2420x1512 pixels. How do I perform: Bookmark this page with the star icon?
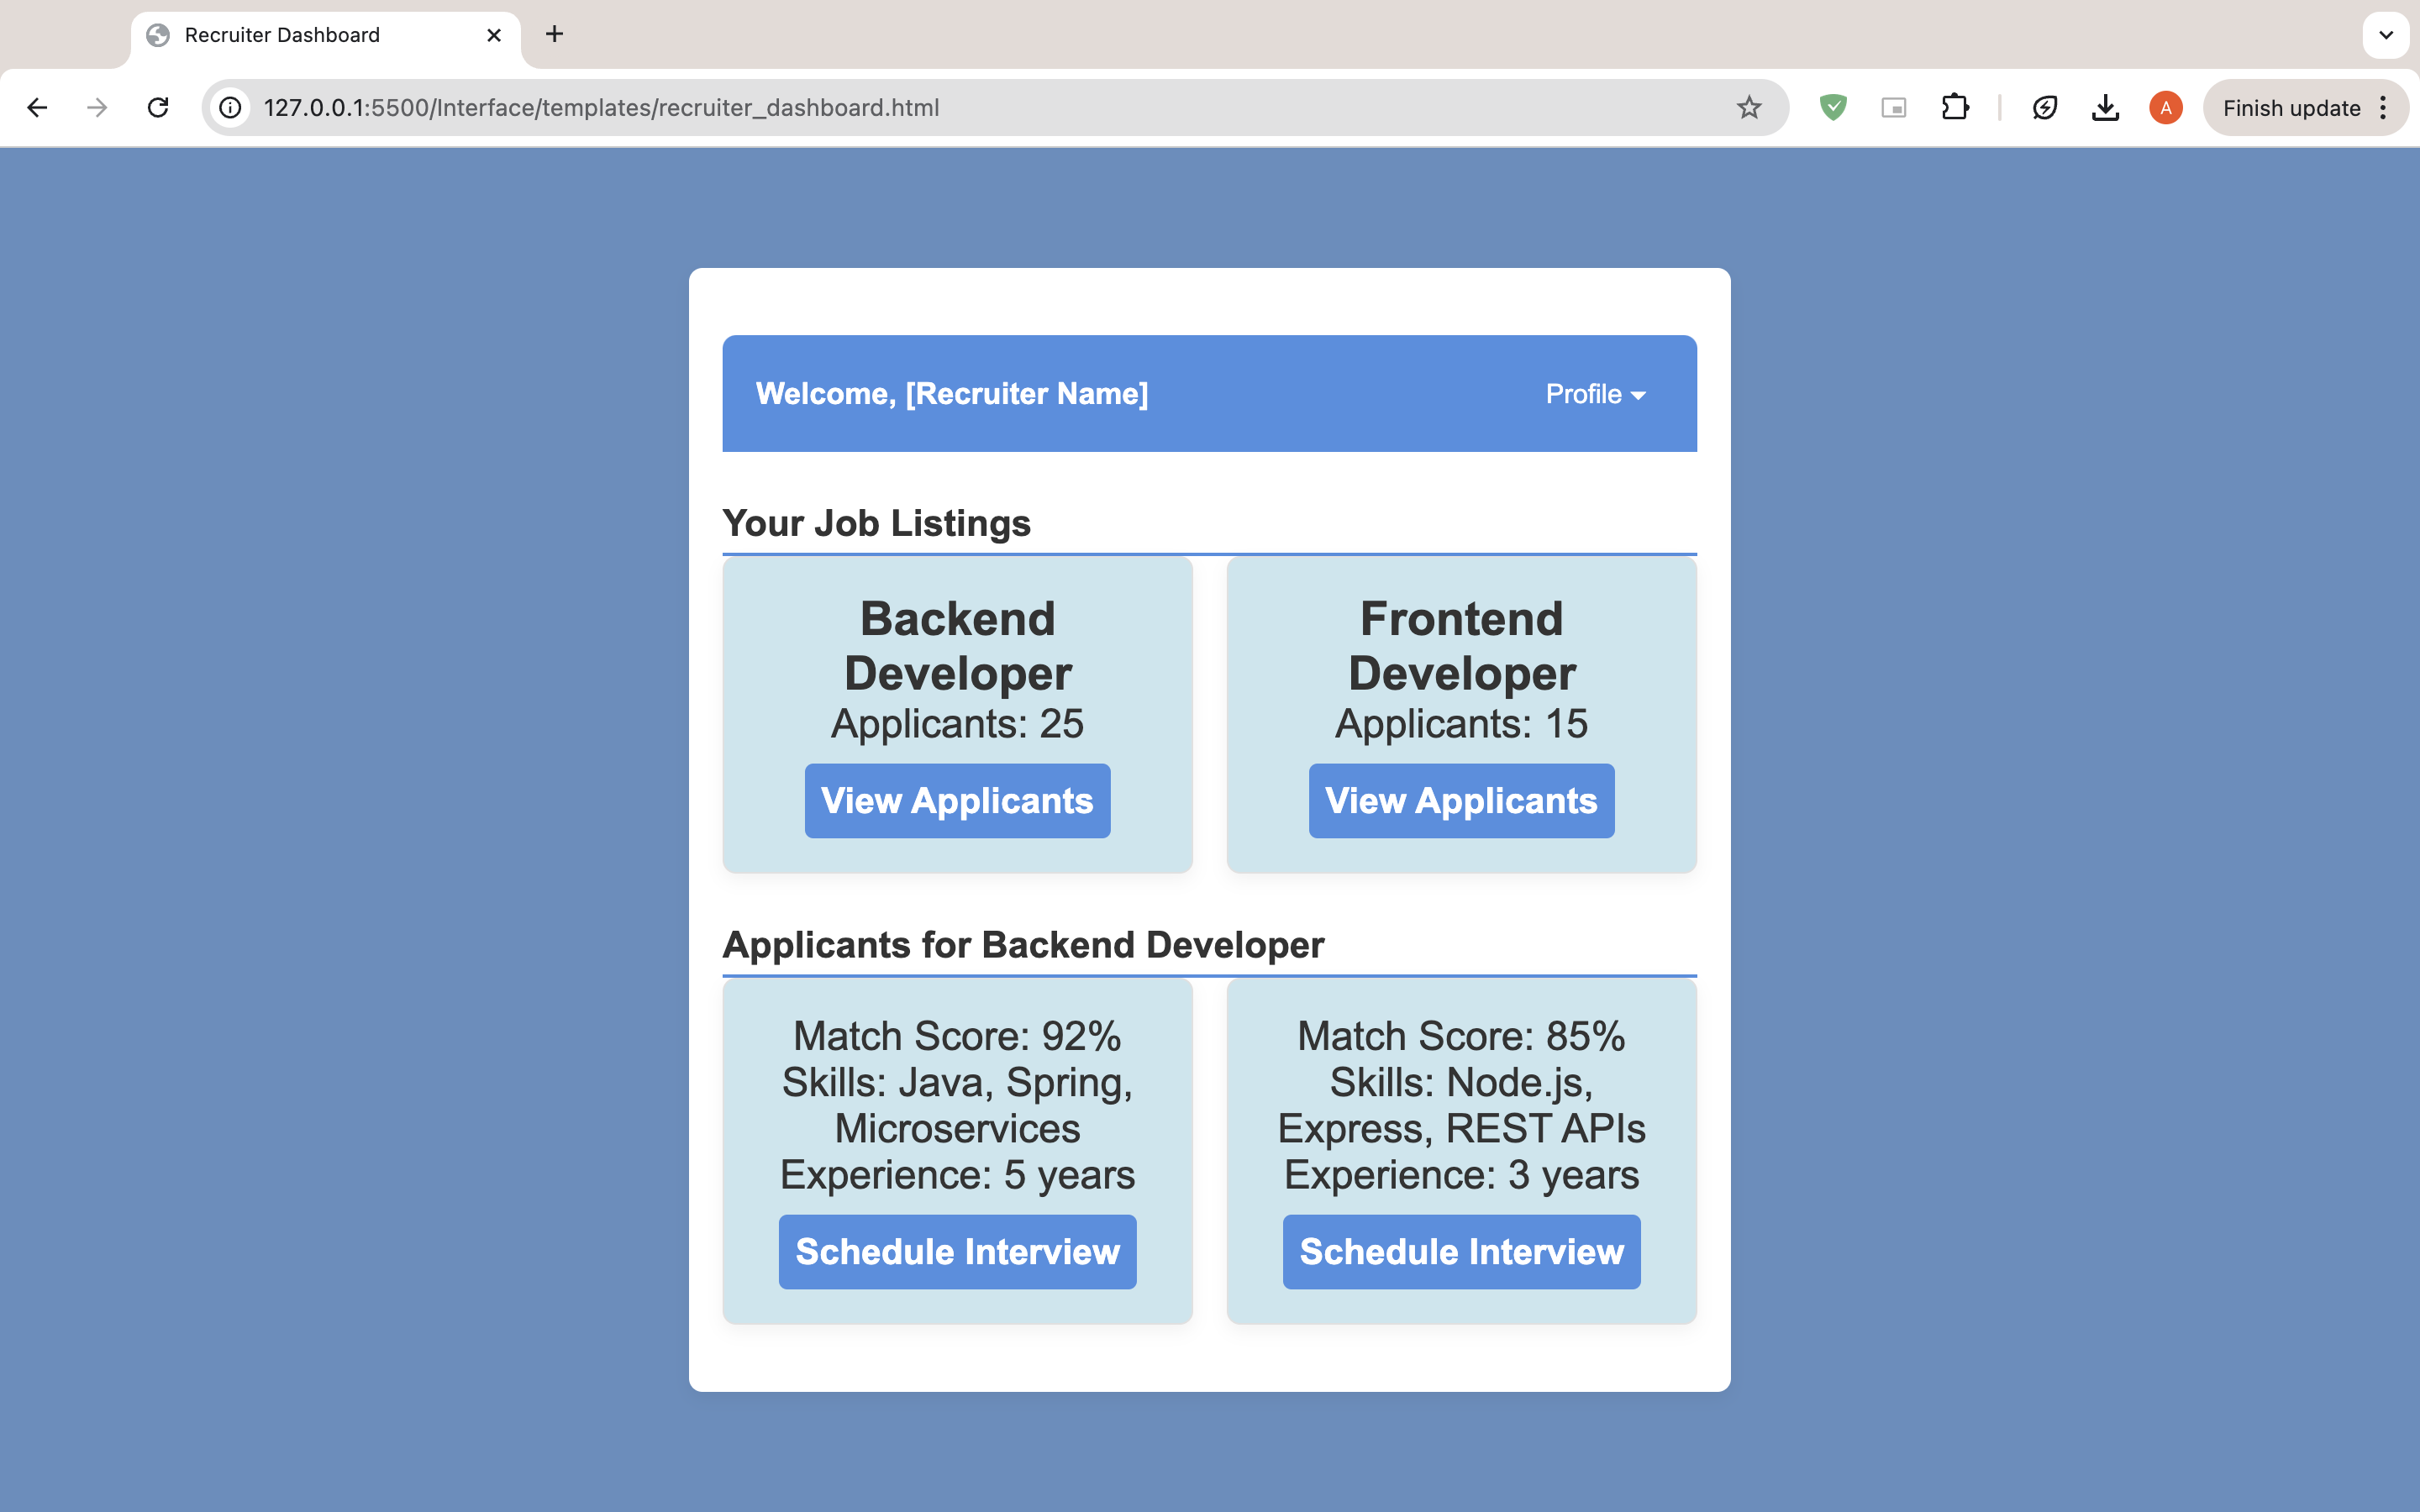[x=1748, y=107]
